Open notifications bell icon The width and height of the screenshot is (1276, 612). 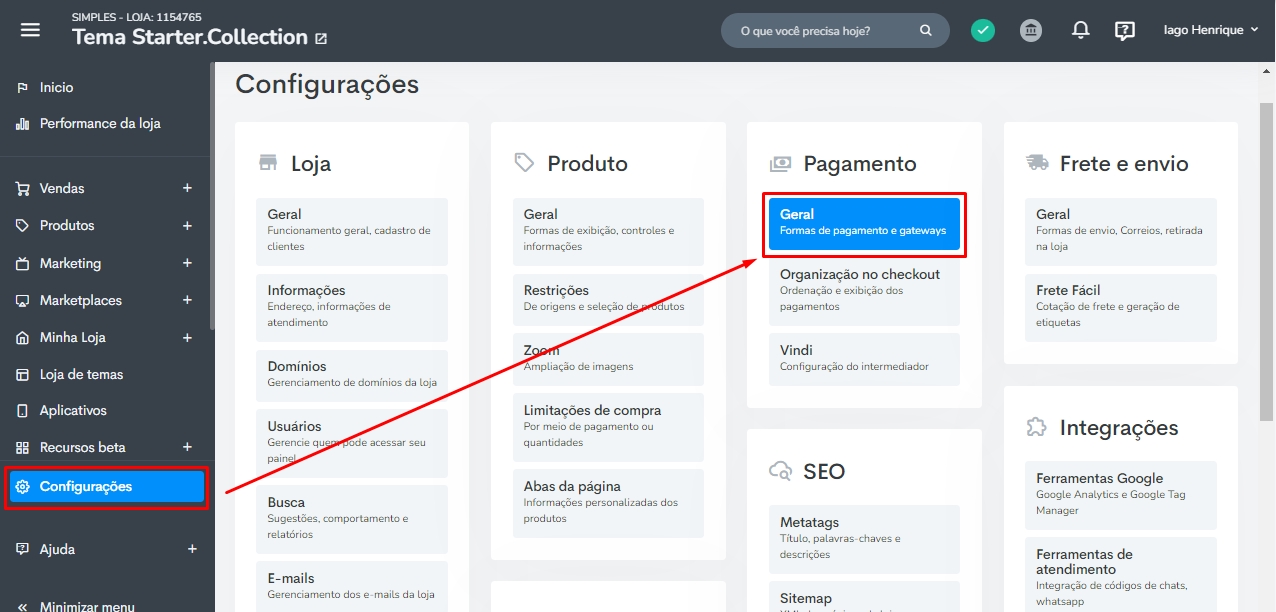(1080, 31)
